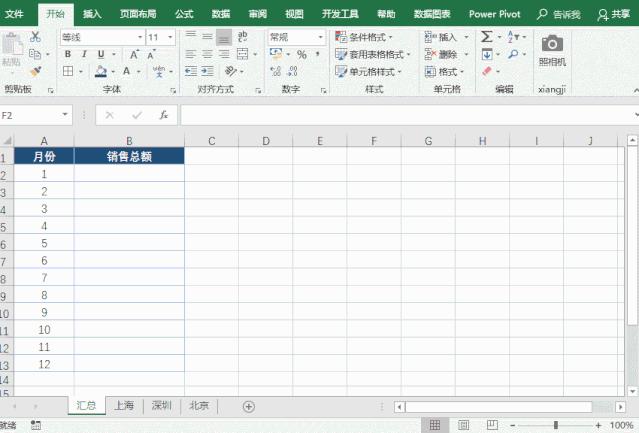Image resolution: width=639 pixels, height=433 pixels.
Task: Open the 文件 tab
Action: 14,14
